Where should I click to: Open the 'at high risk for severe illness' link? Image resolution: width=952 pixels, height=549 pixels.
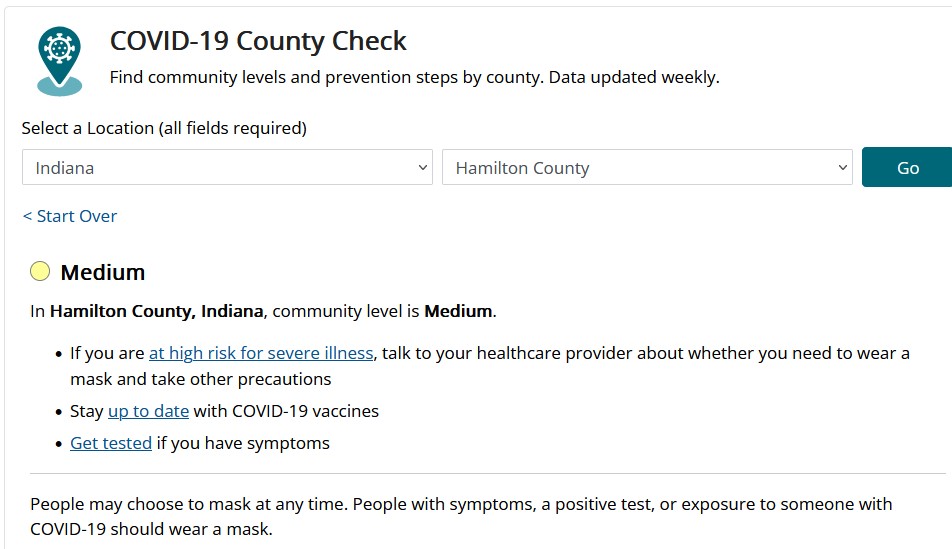pos(261,353)
